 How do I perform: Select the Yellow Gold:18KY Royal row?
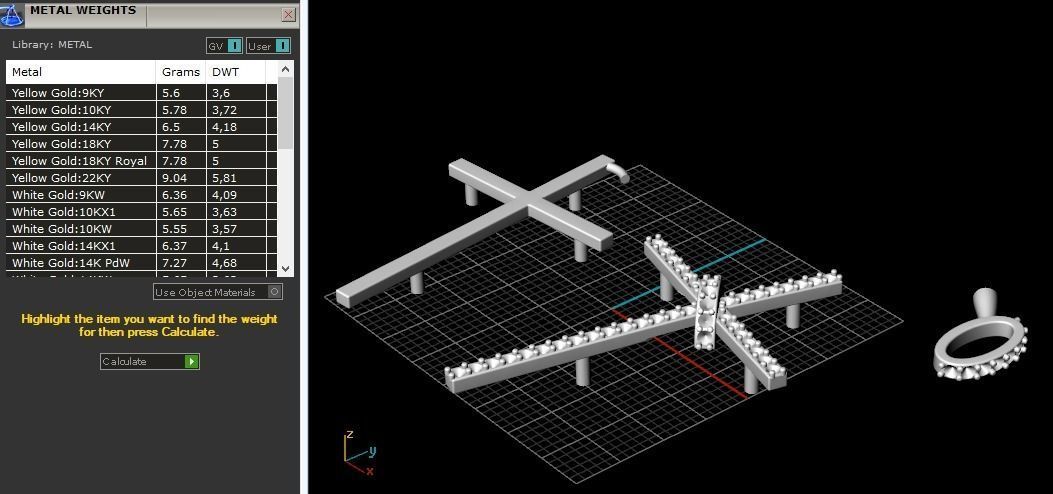point(141,160)
